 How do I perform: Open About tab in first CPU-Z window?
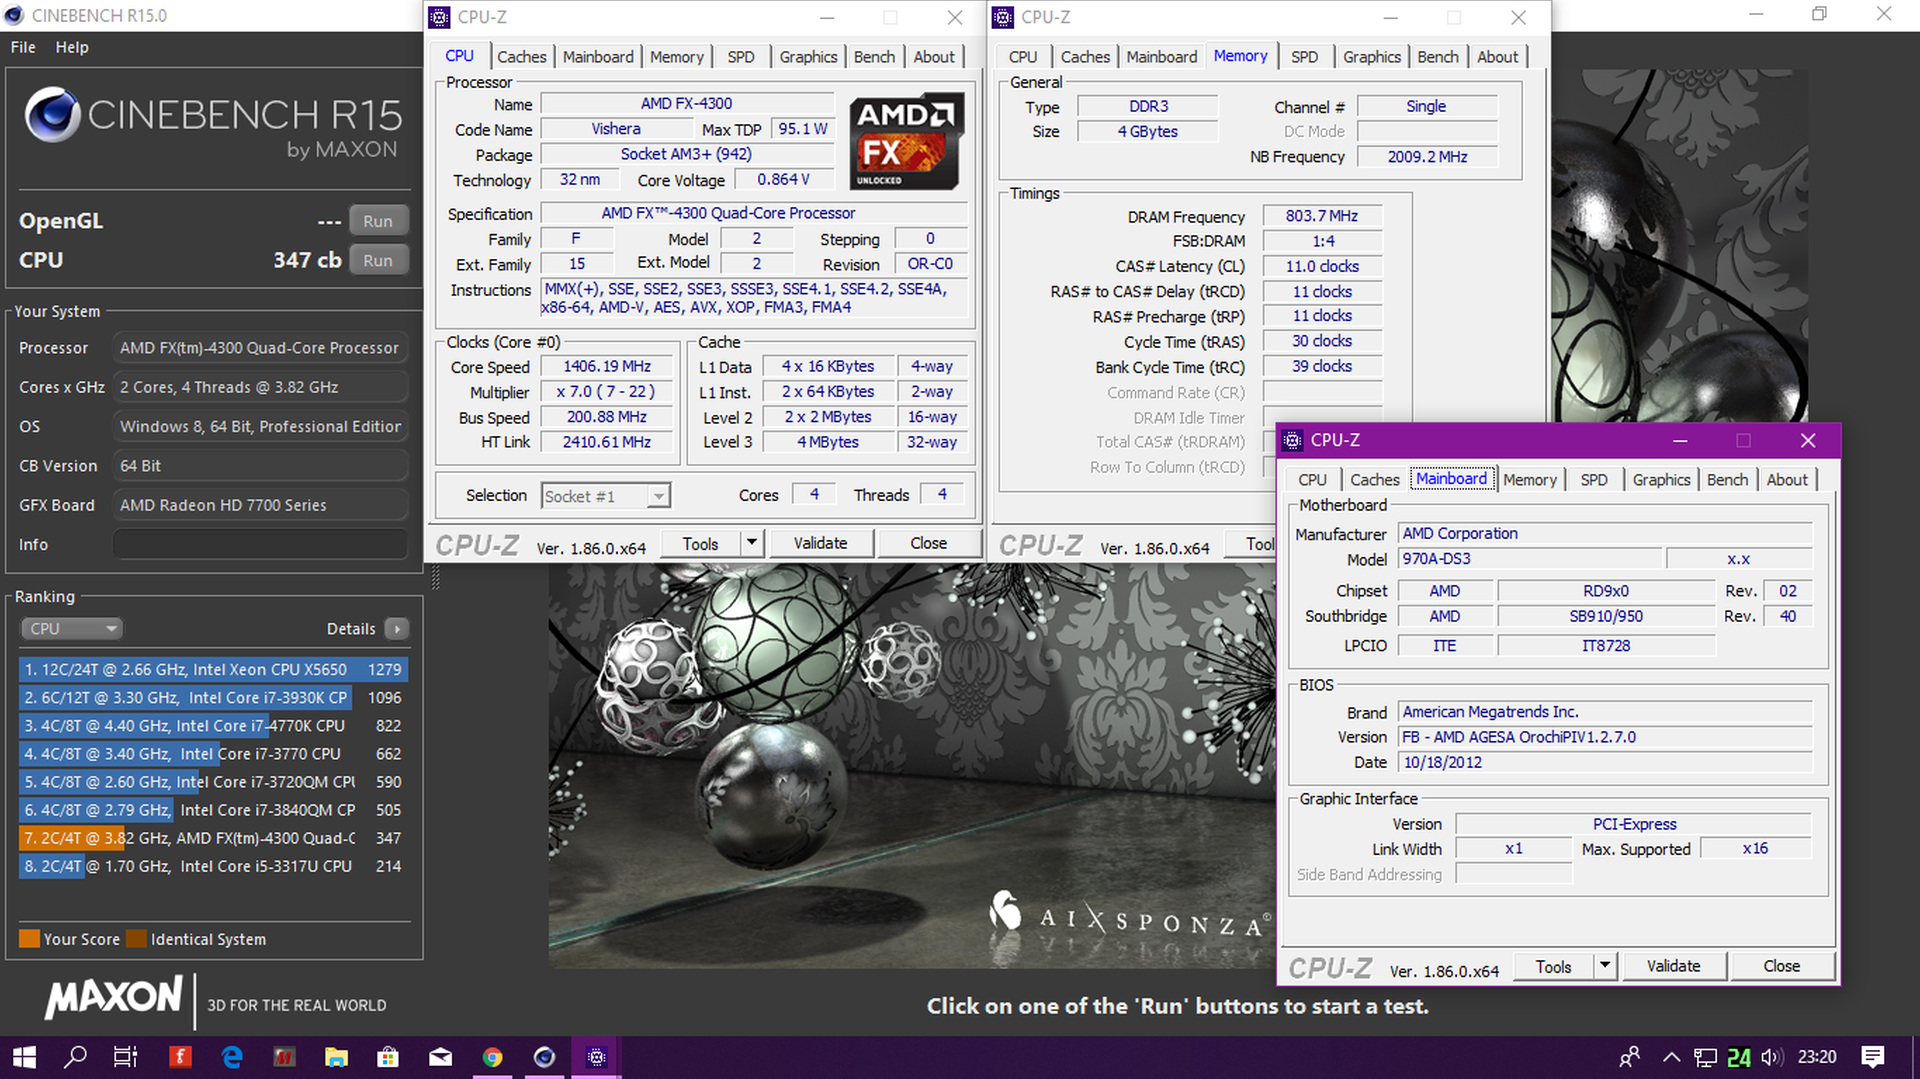click(x=934, y=57)
